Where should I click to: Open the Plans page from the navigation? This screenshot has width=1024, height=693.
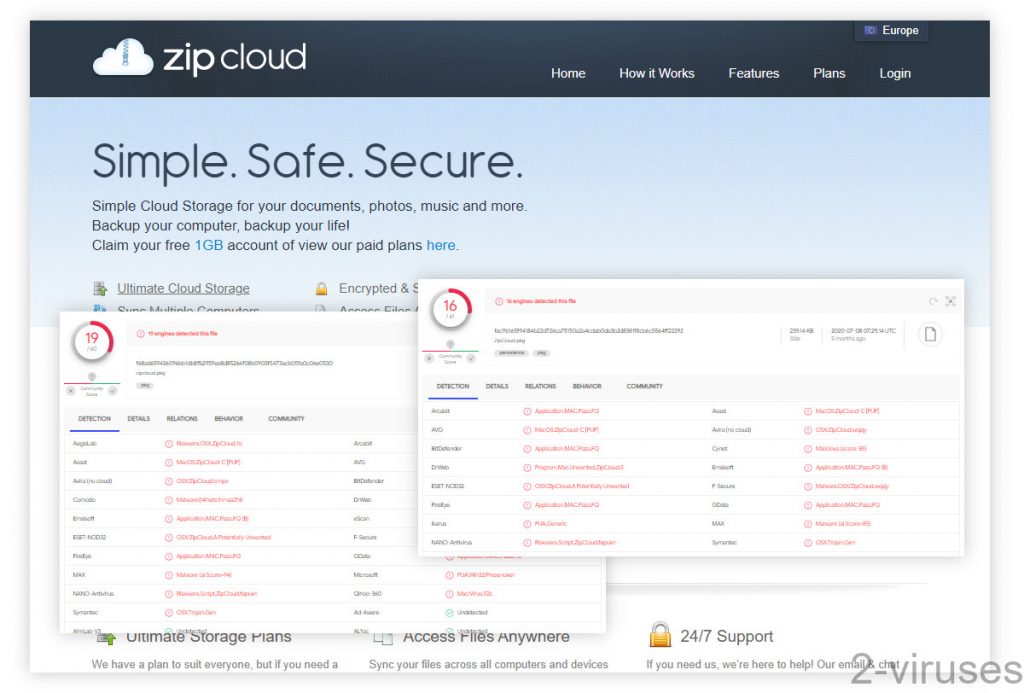(828, 73)
